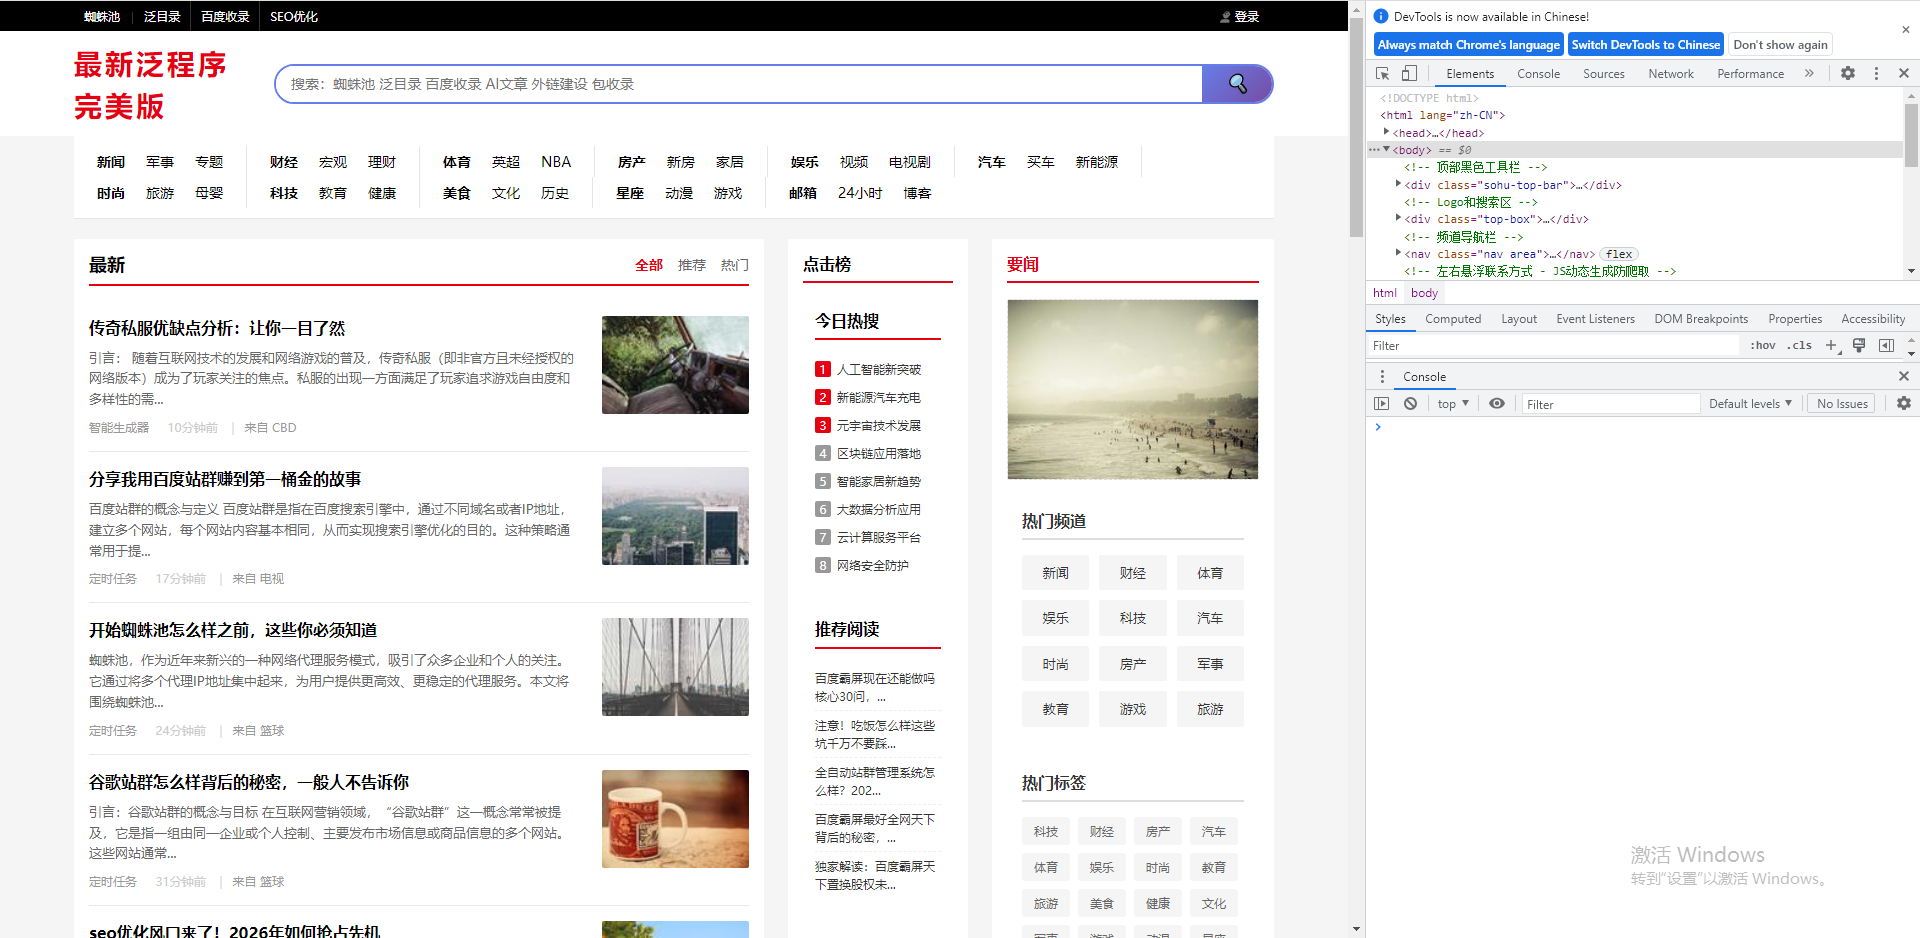
Task: Clear the console with the clear icon
Action: pyautogui.click(x=1410, y=403)
